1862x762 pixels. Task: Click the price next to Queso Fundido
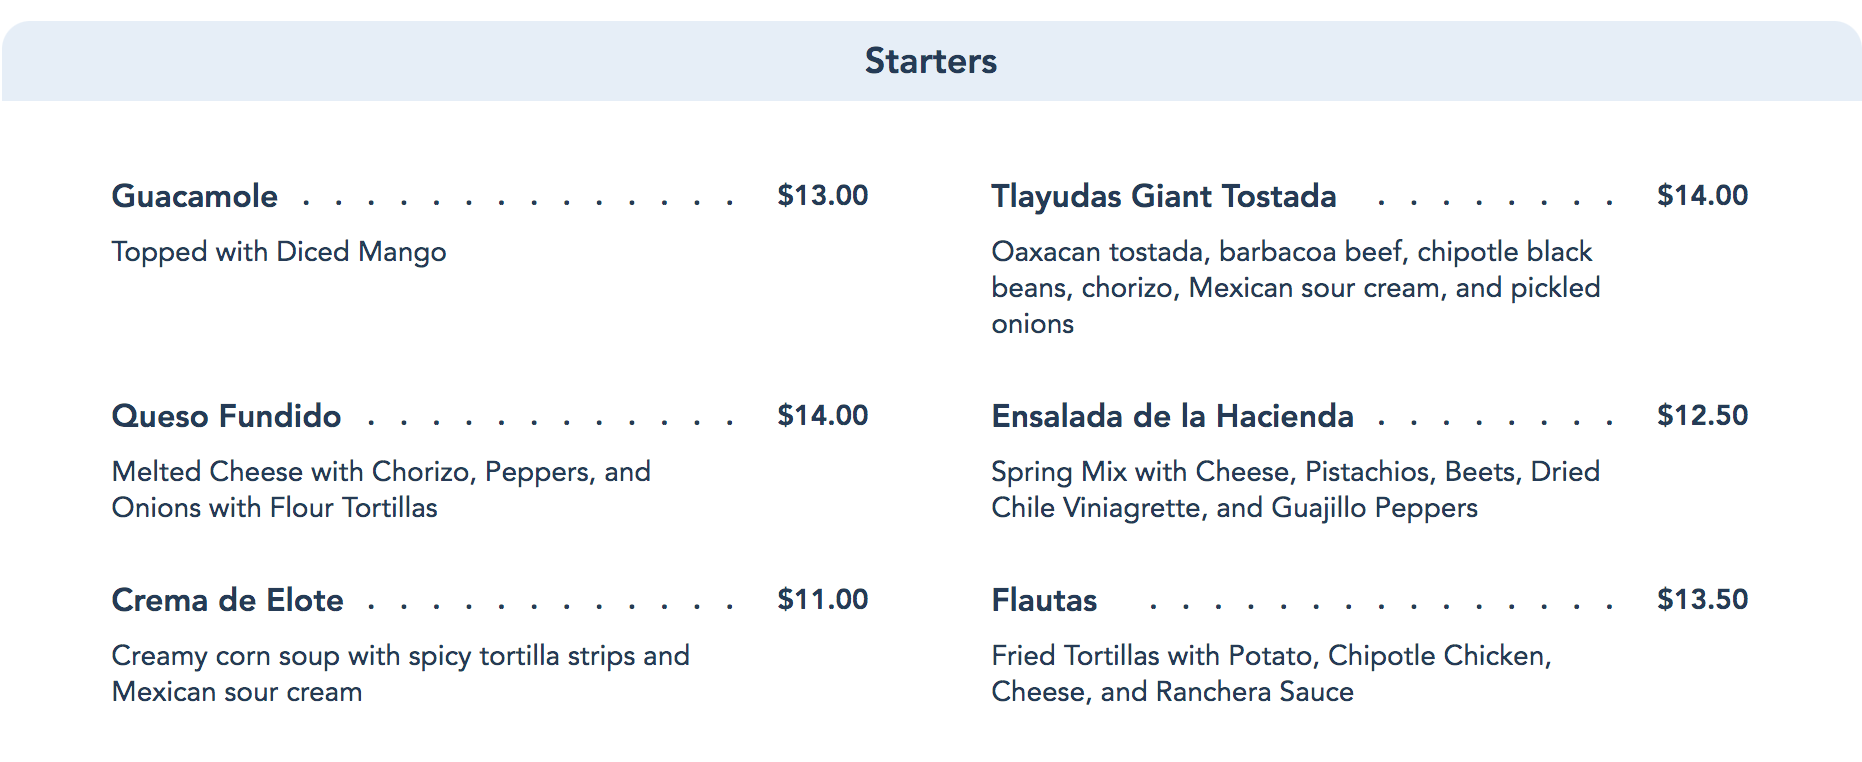822,415
